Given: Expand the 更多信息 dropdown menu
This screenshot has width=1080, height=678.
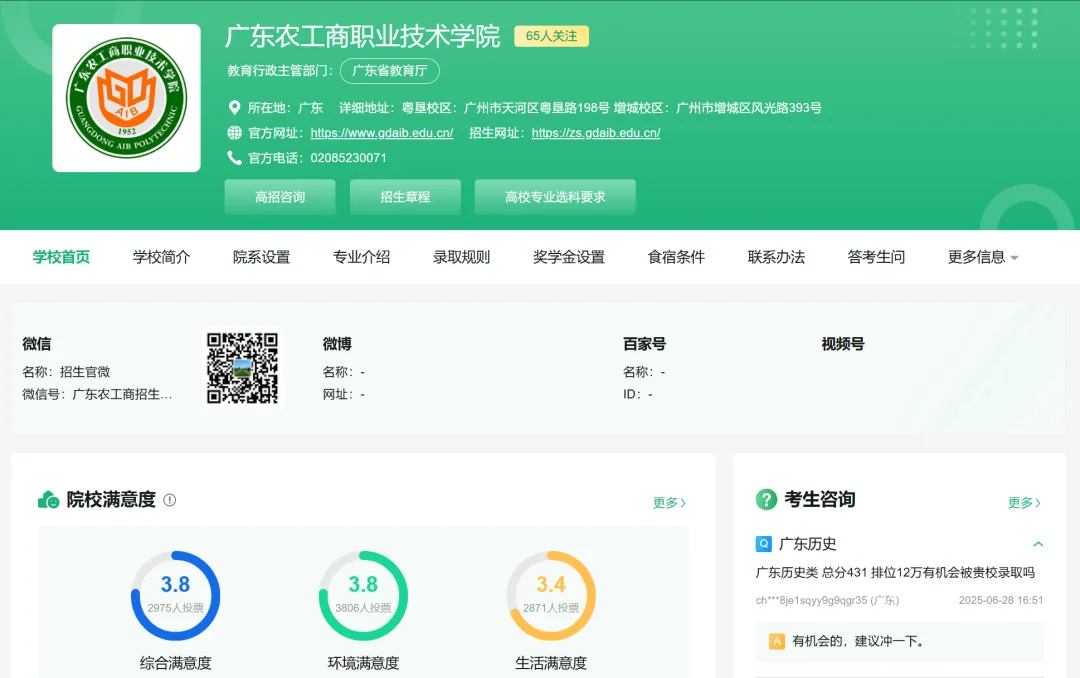Looking at the screenshot, I should 983,257.
